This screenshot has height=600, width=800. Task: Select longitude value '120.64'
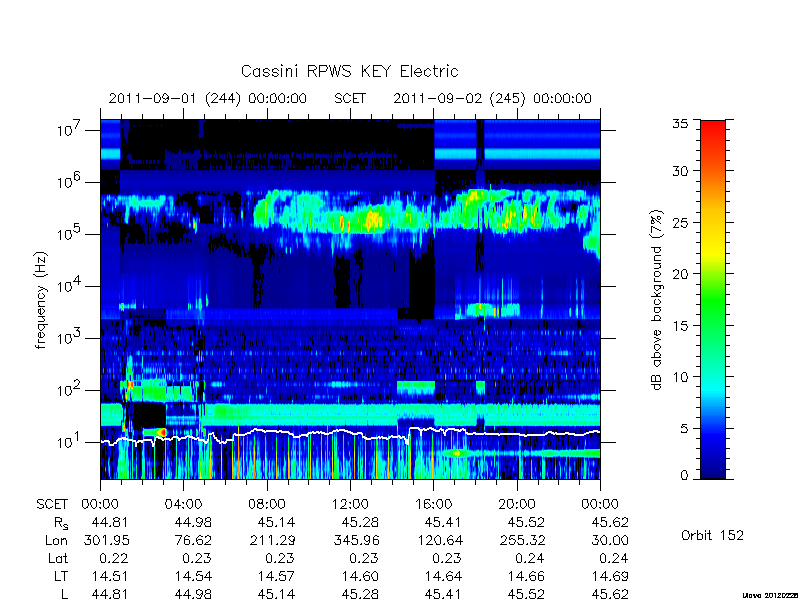440,540
